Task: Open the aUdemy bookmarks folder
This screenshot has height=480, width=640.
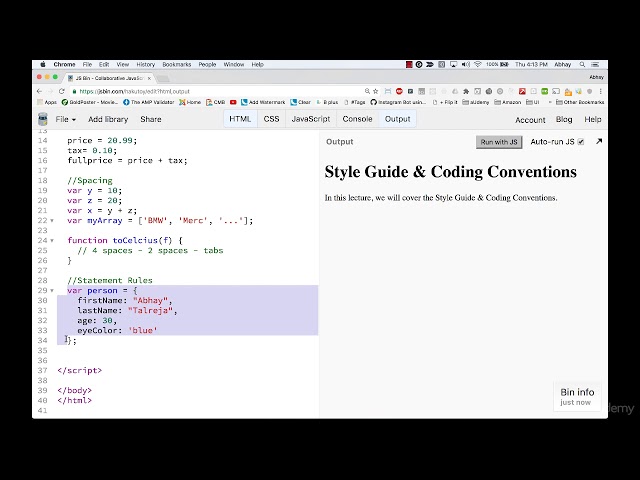Action: [476, 102]
